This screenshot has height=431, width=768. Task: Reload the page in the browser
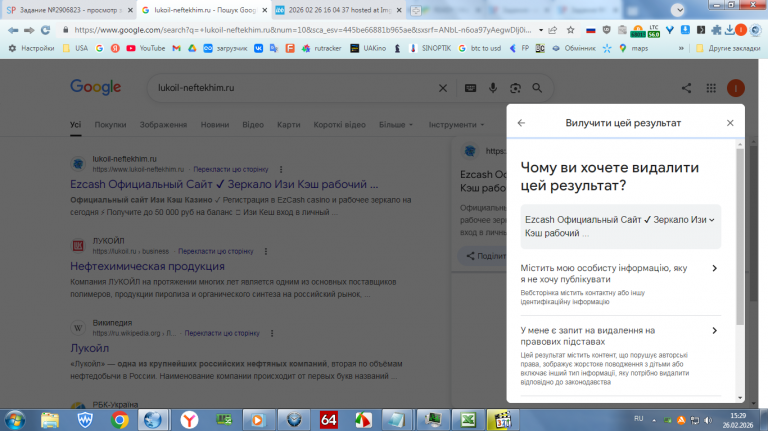(45, 30)
